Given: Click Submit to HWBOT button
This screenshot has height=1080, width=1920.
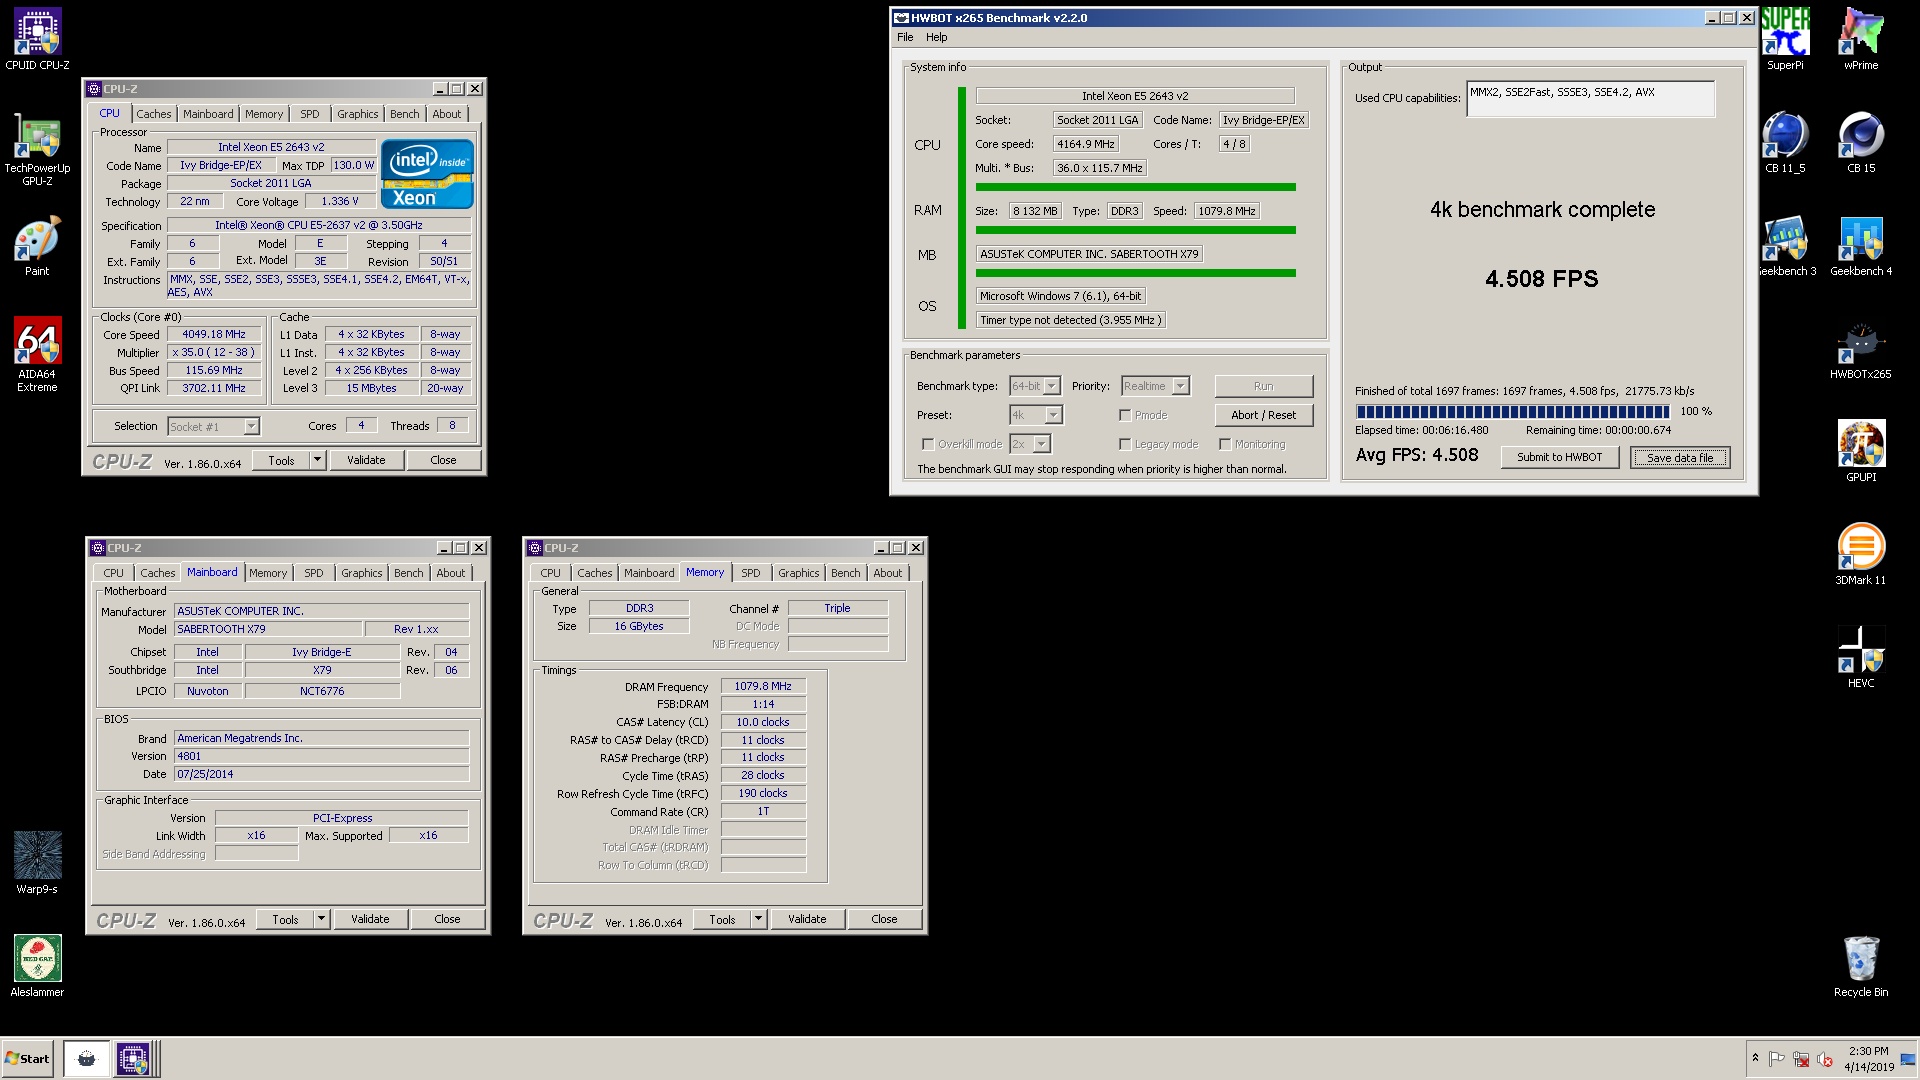Looking at the screenshot, I should click(x=1559, y=457).
